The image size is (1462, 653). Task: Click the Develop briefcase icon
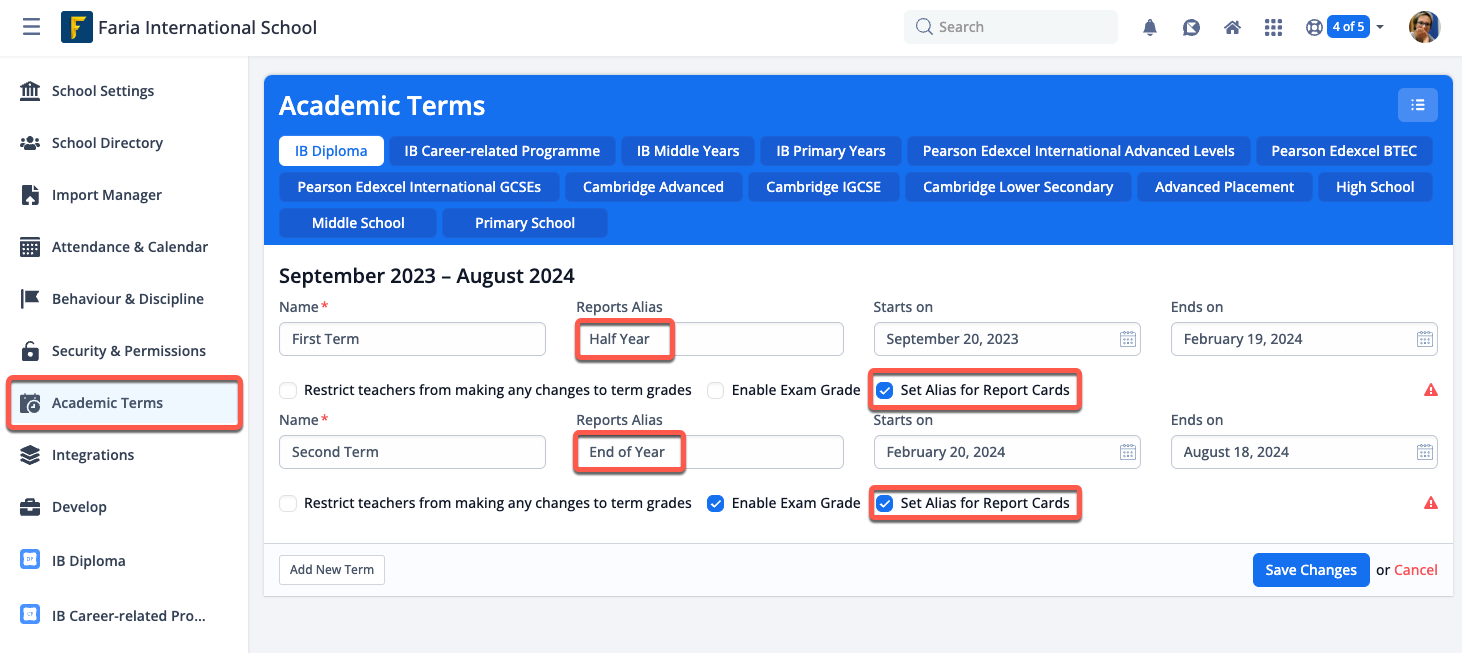[30, 507]
